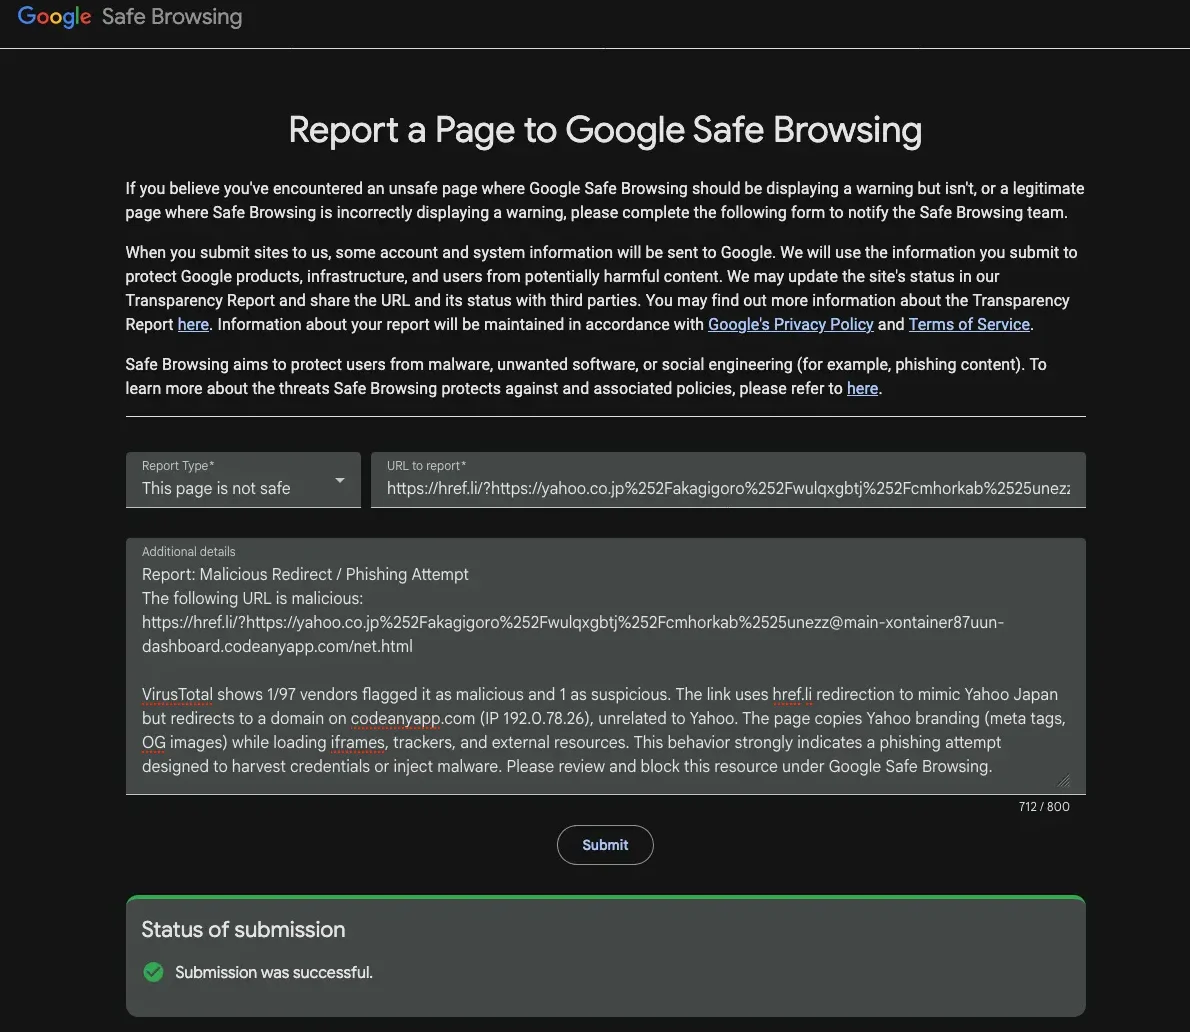Click the "Report a Page" main heading
The width and height of the screenshot is (1190, 1032).
[605, 130]
